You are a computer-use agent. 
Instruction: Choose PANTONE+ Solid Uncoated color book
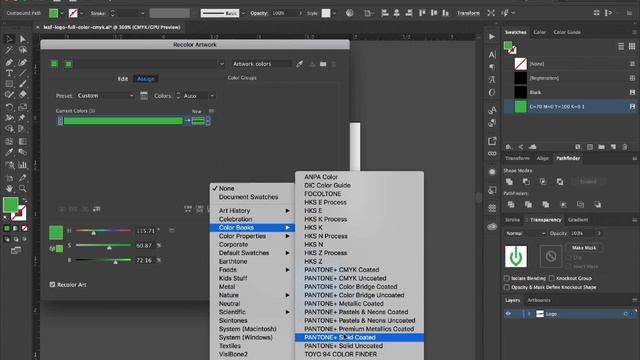click(359, 346)
